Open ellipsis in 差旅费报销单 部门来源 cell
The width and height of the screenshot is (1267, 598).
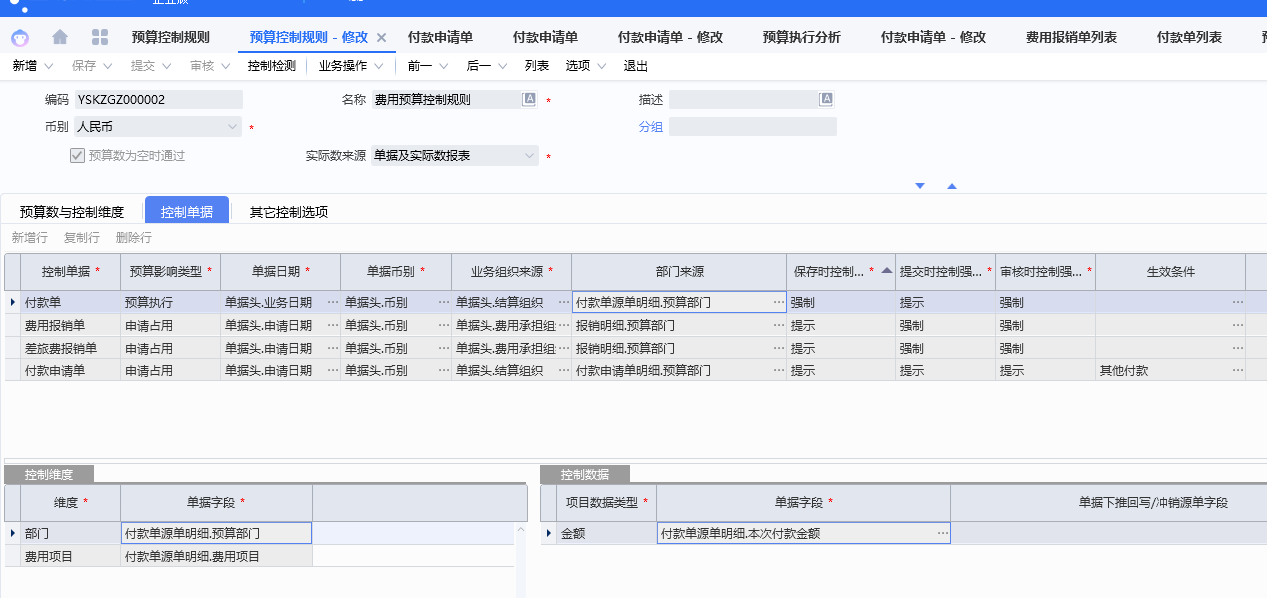click(778, 348)
